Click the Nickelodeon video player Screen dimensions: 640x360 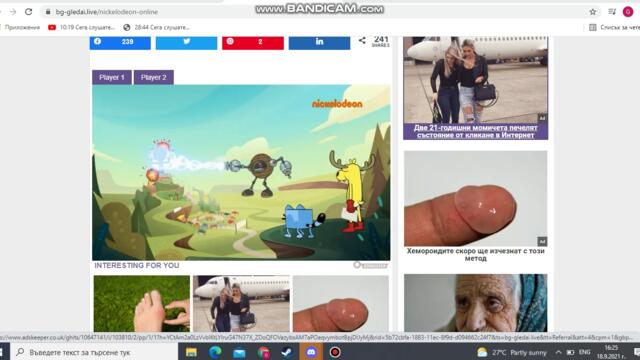point(241,172)
